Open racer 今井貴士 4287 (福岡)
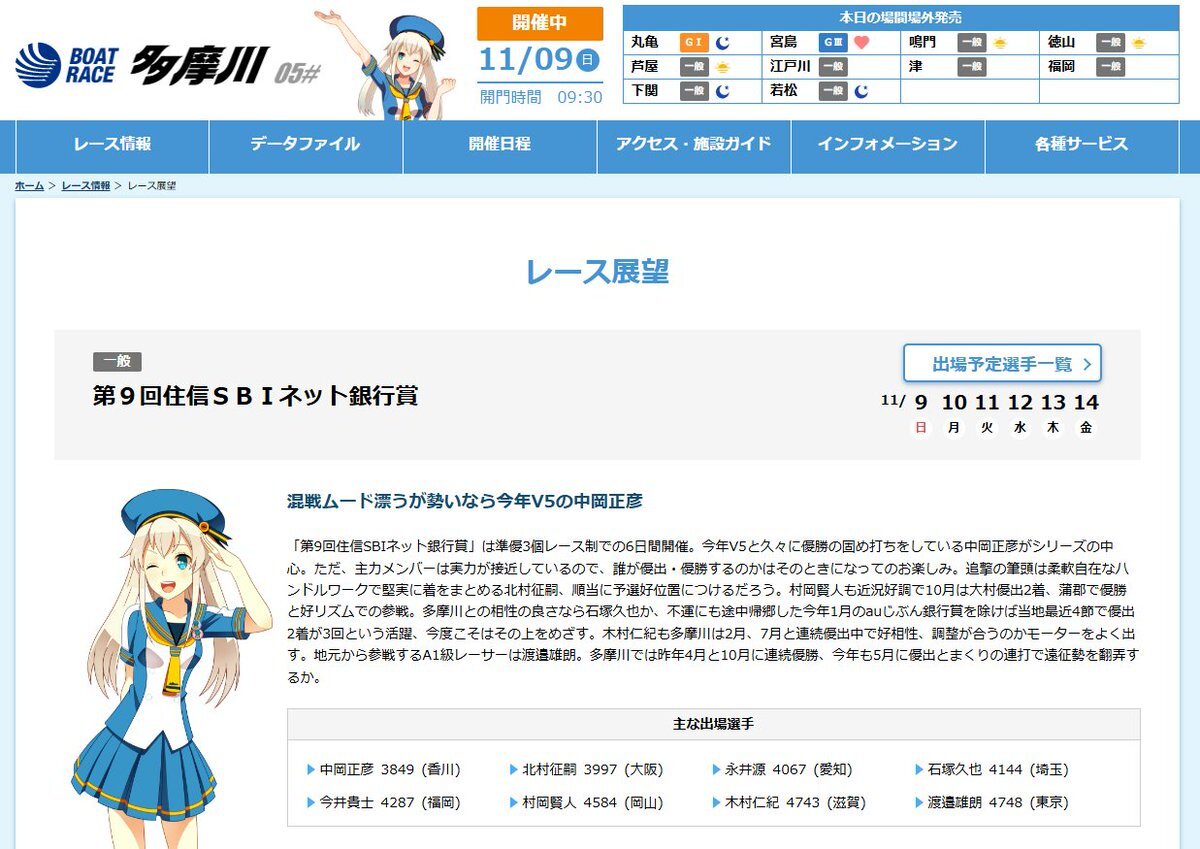 click(x=390, y=802)
